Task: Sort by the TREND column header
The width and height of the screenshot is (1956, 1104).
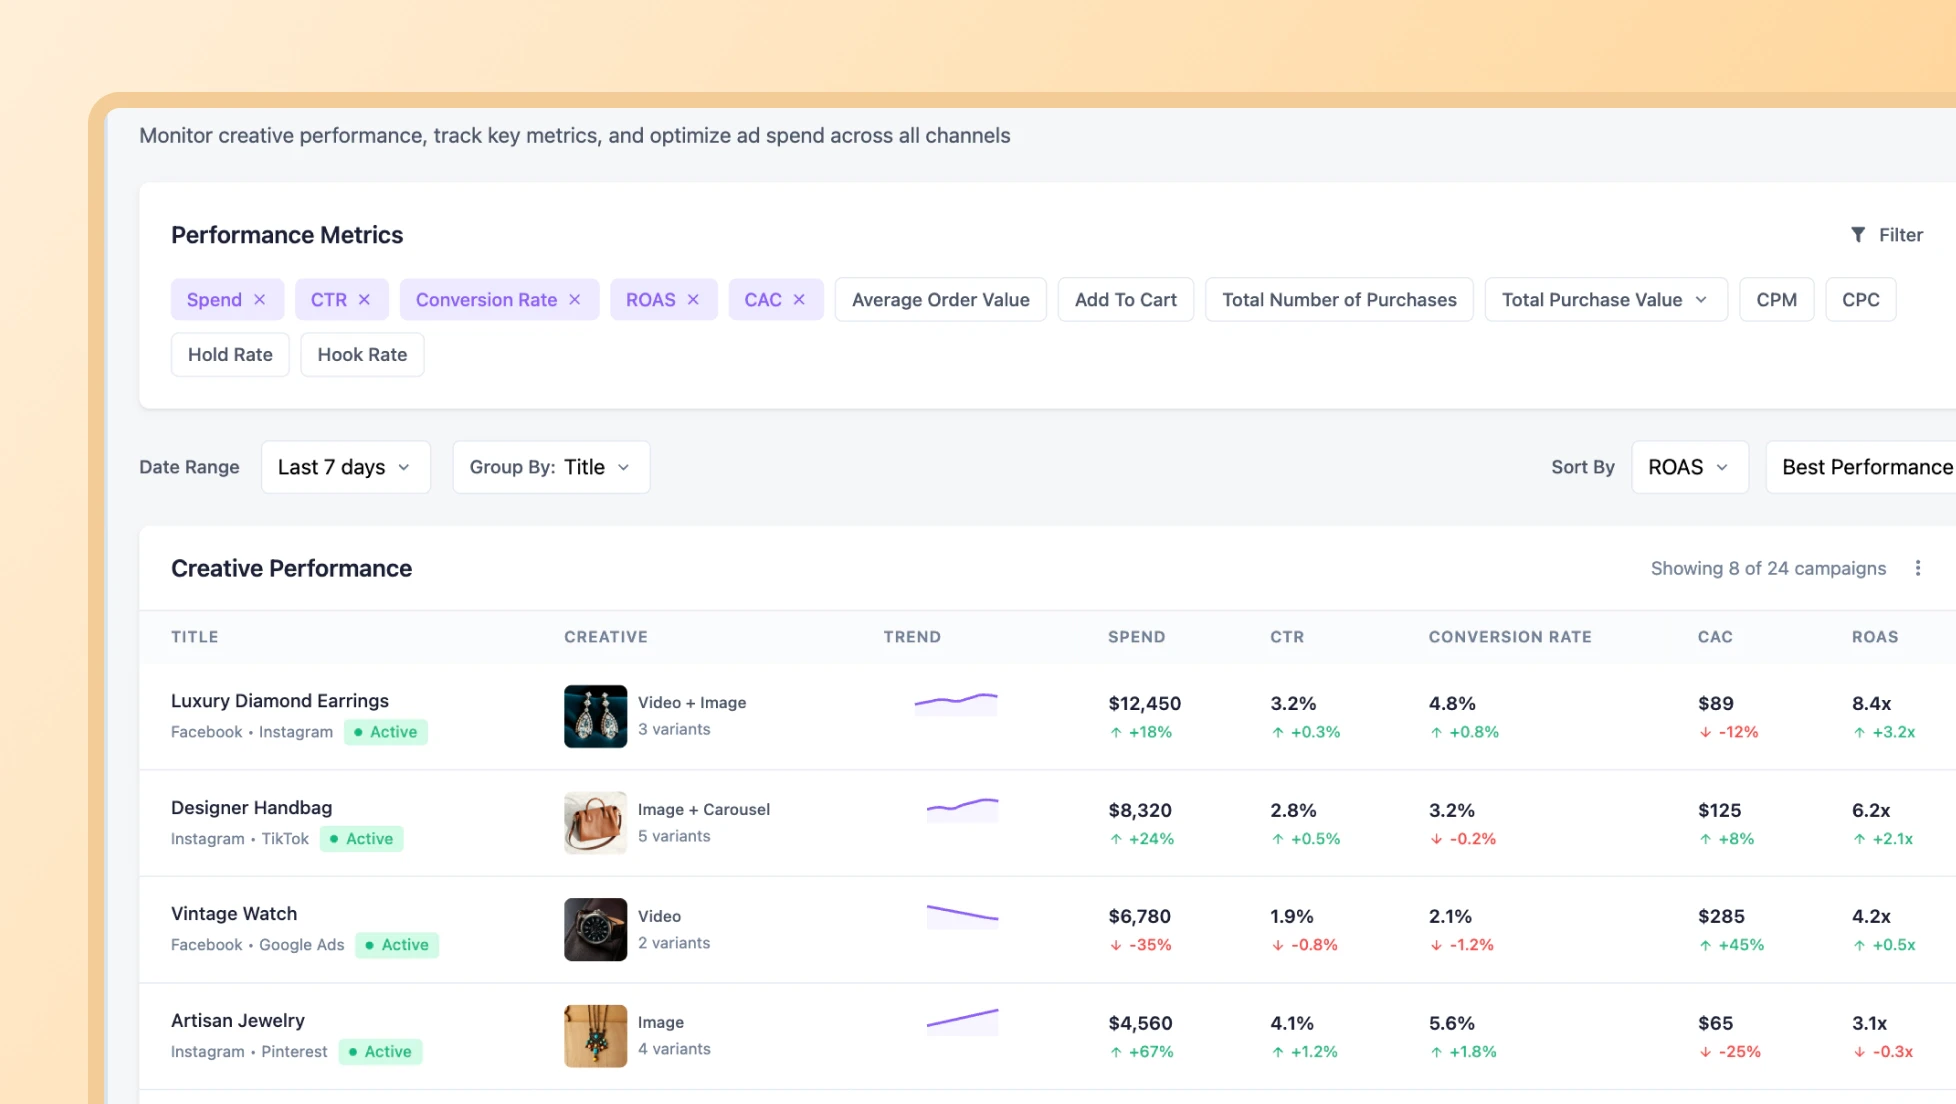Action: (x=912, y=637)
